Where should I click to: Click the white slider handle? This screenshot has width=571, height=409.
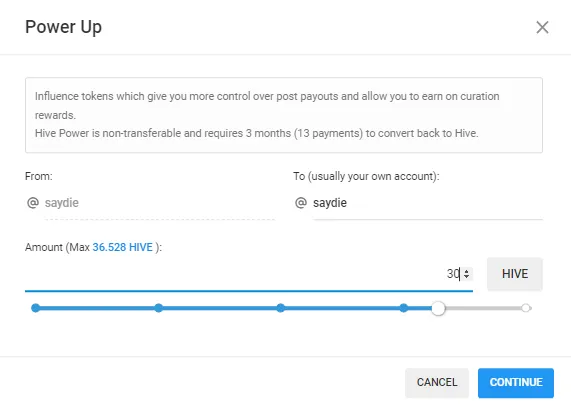pyautogui.click(x=438, y=308)
